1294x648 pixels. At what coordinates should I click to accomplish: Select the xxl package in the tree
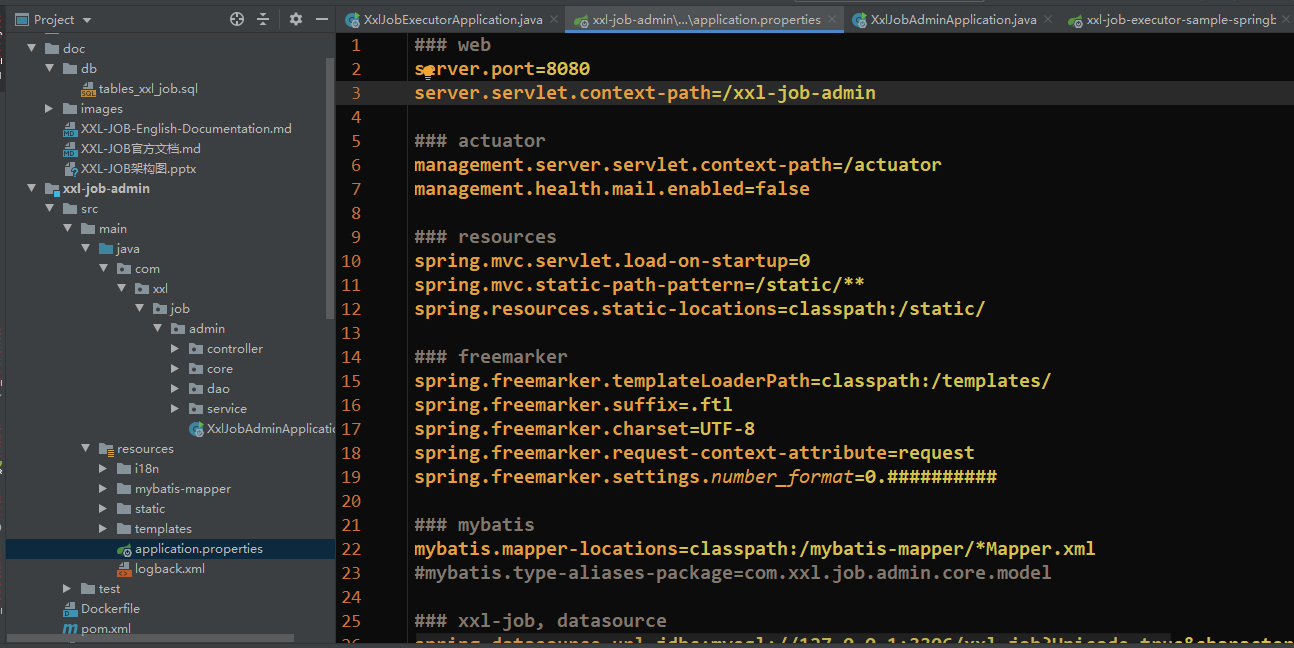(x=160, y=289)
